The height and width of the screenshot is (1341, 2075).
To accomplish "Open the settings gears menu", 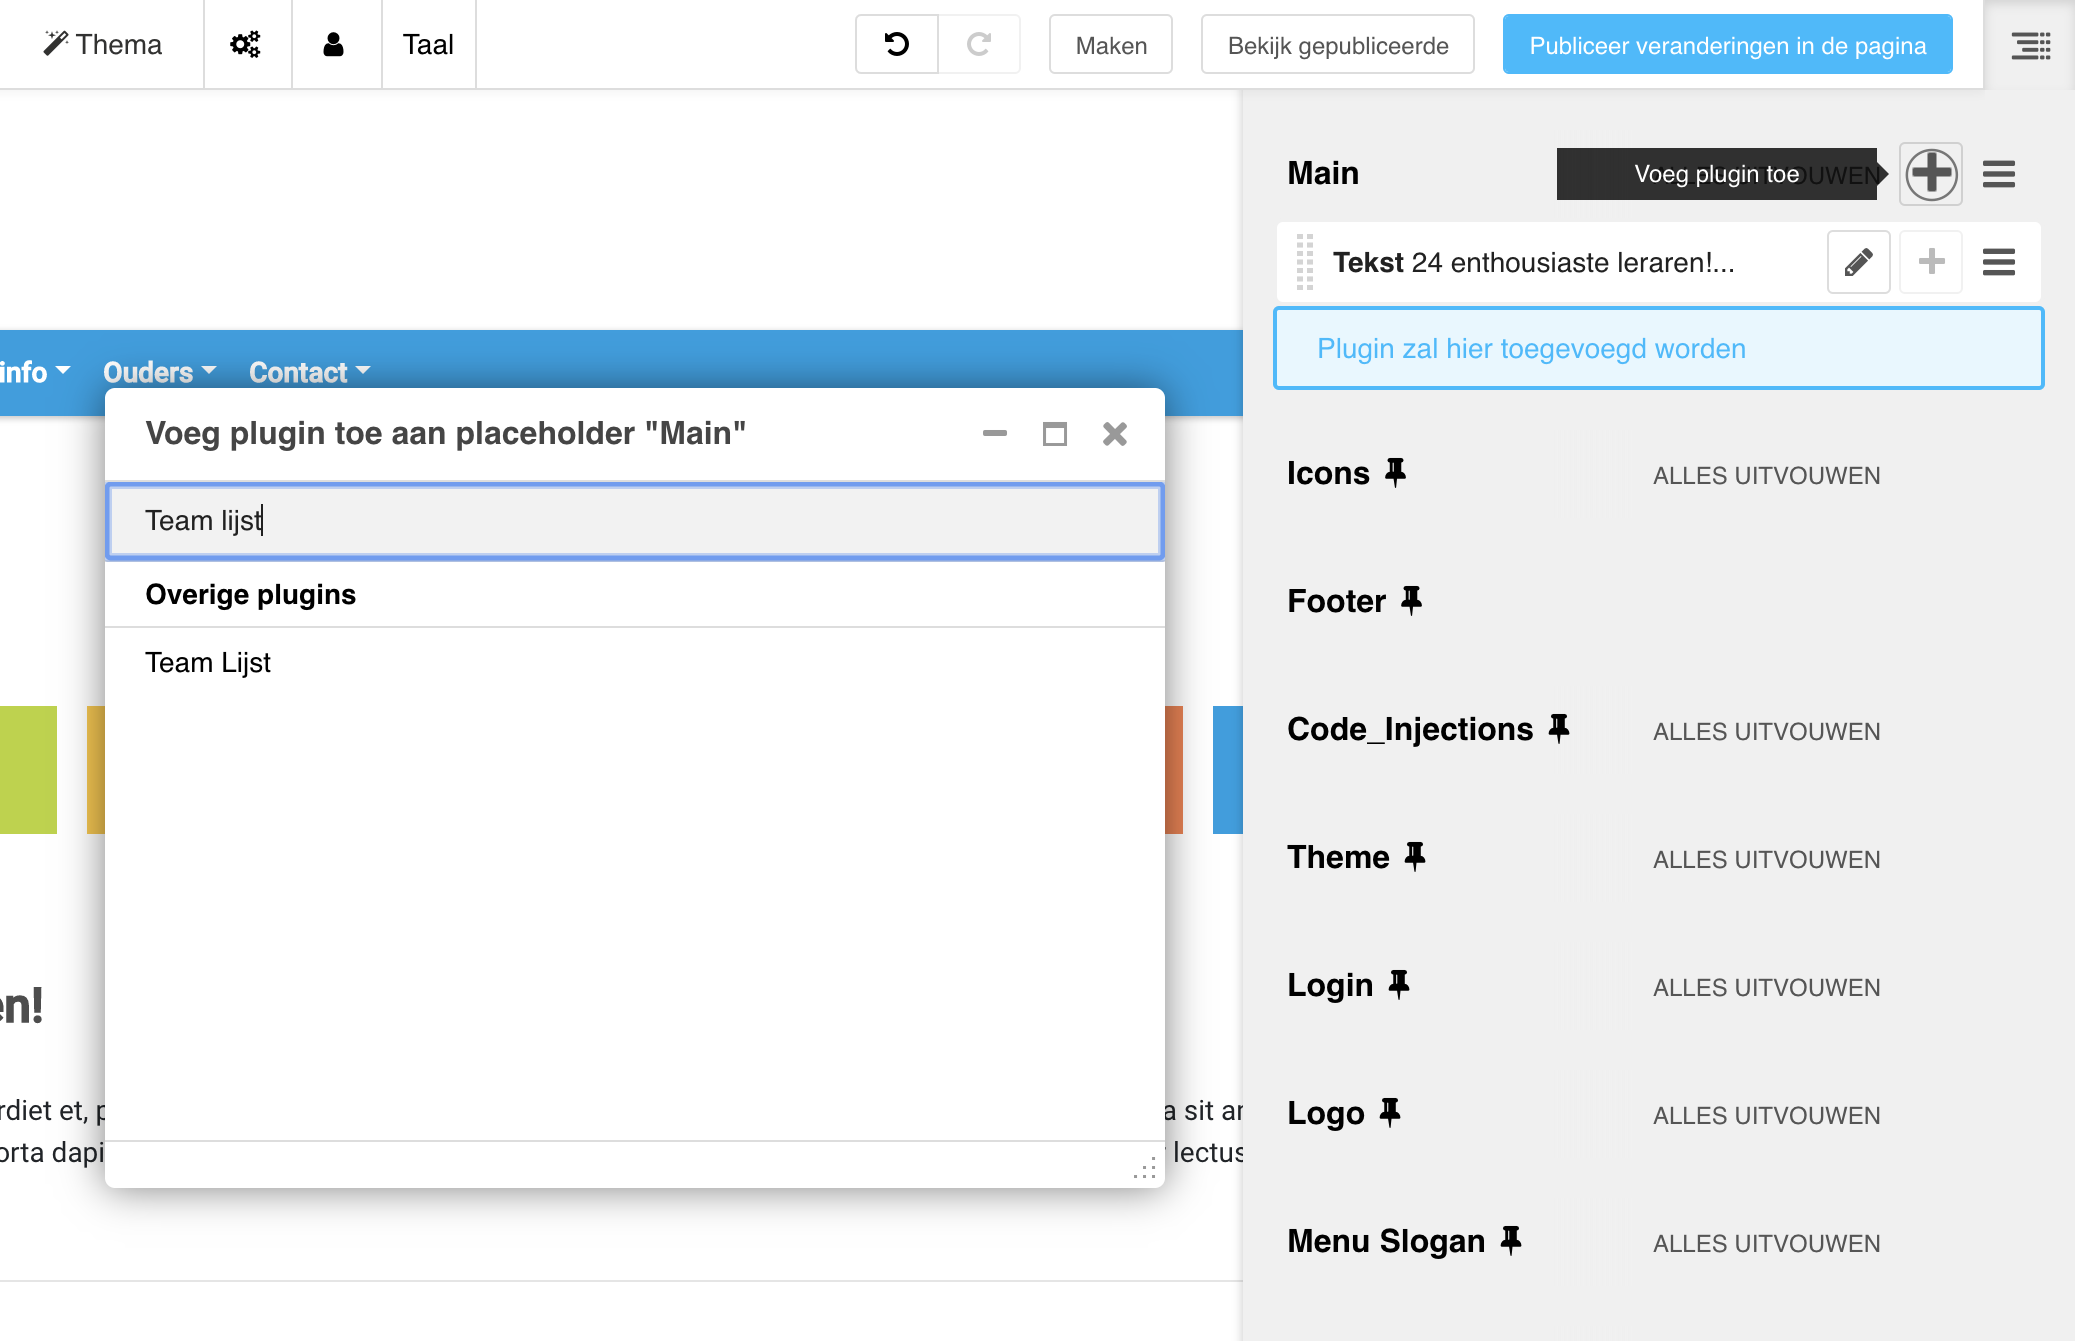I will point(246,44).
